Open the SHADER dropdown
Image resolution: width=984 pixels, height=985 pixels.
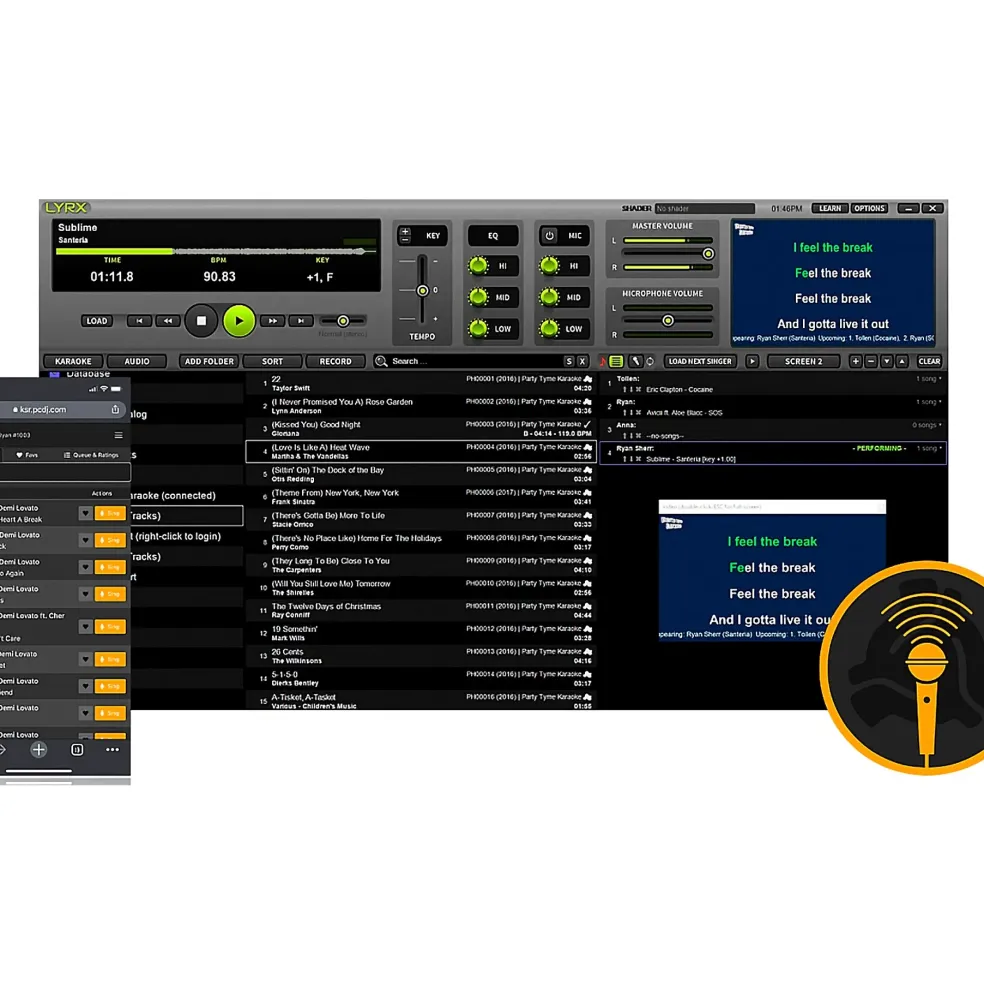[704, 209]
